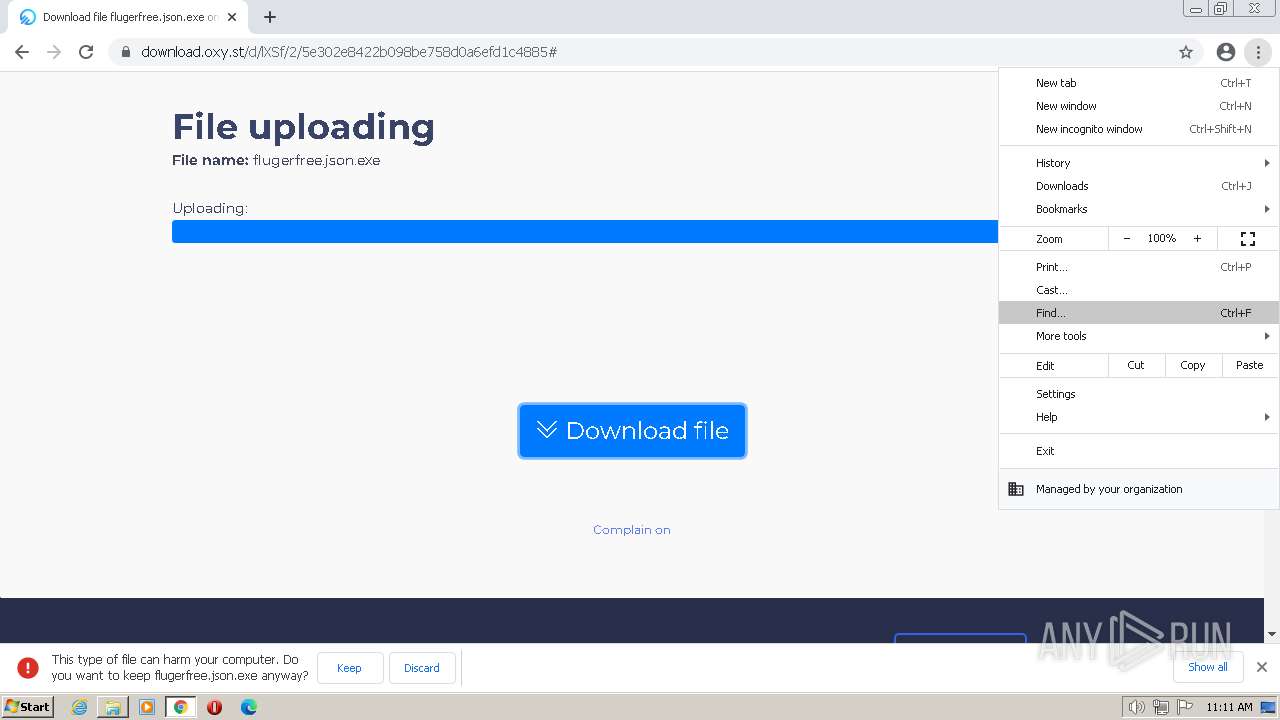
Task: Open Edge icon in taskbar
Action: click(x=249, y=707)
